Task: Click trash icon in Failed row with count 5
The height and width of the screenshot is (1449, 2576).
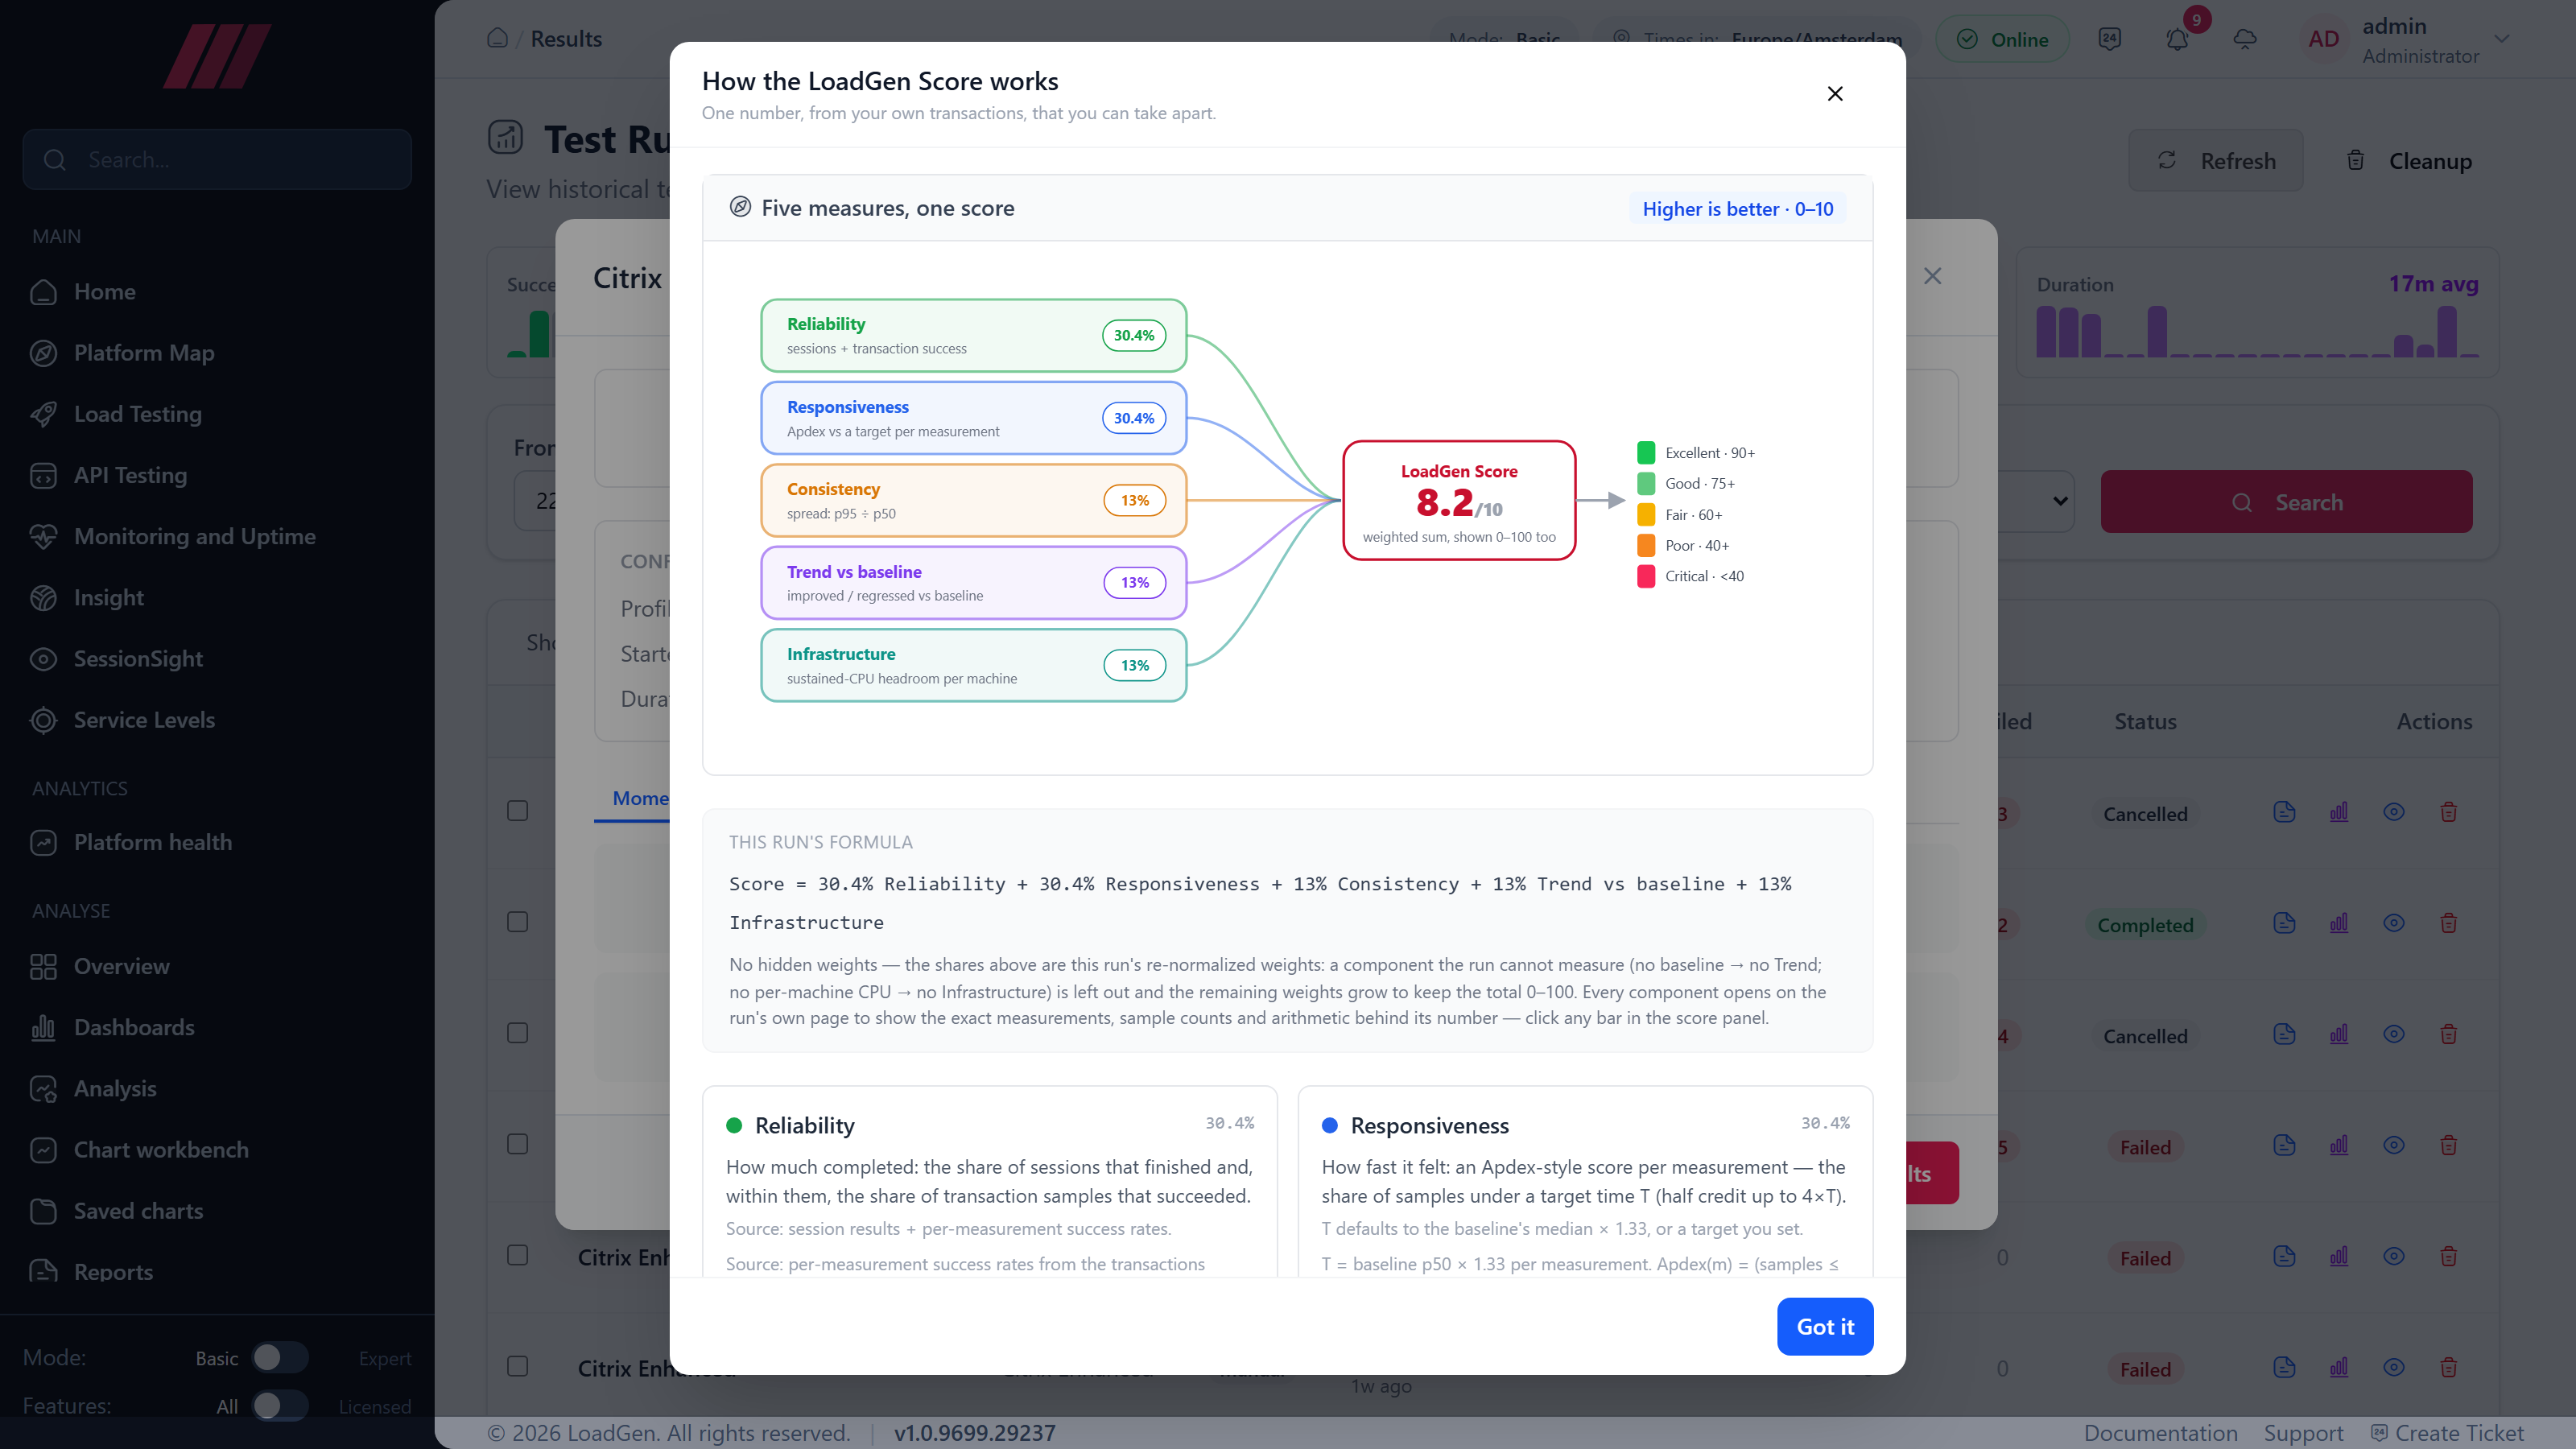Action: point(2449,1145)
